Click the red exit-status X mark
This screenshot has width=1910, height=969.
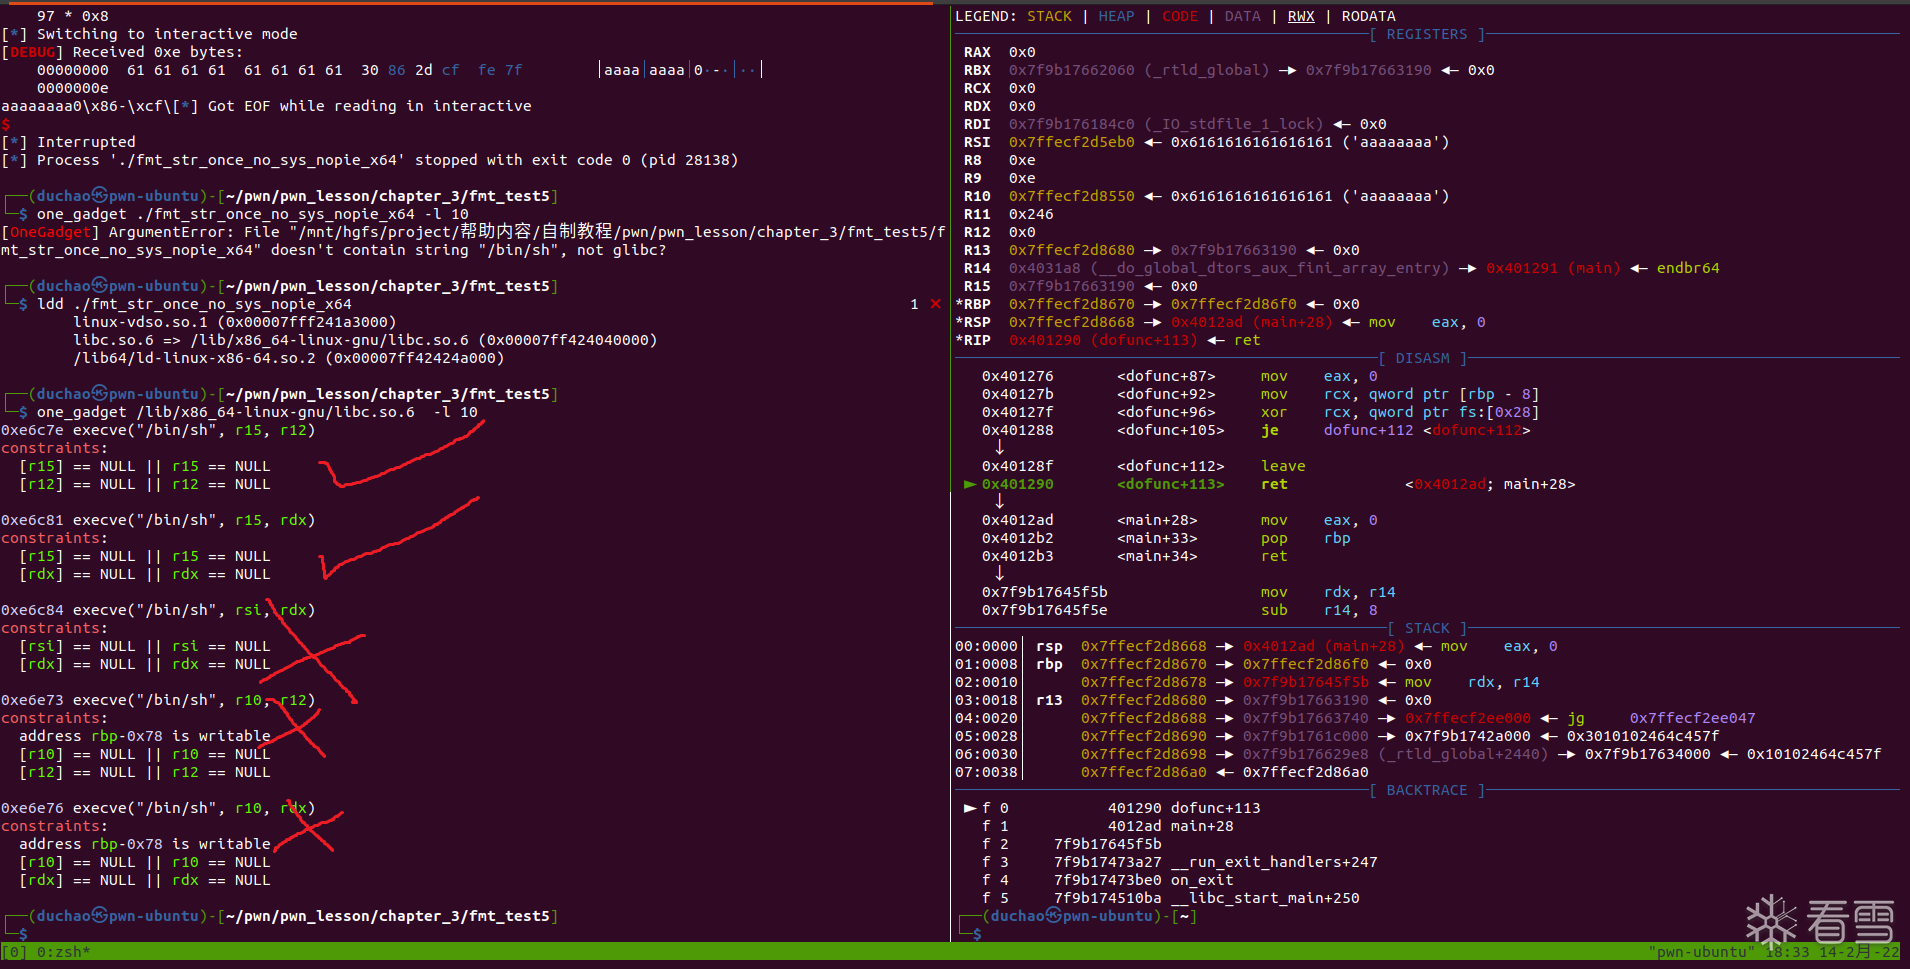click(935, 304)
